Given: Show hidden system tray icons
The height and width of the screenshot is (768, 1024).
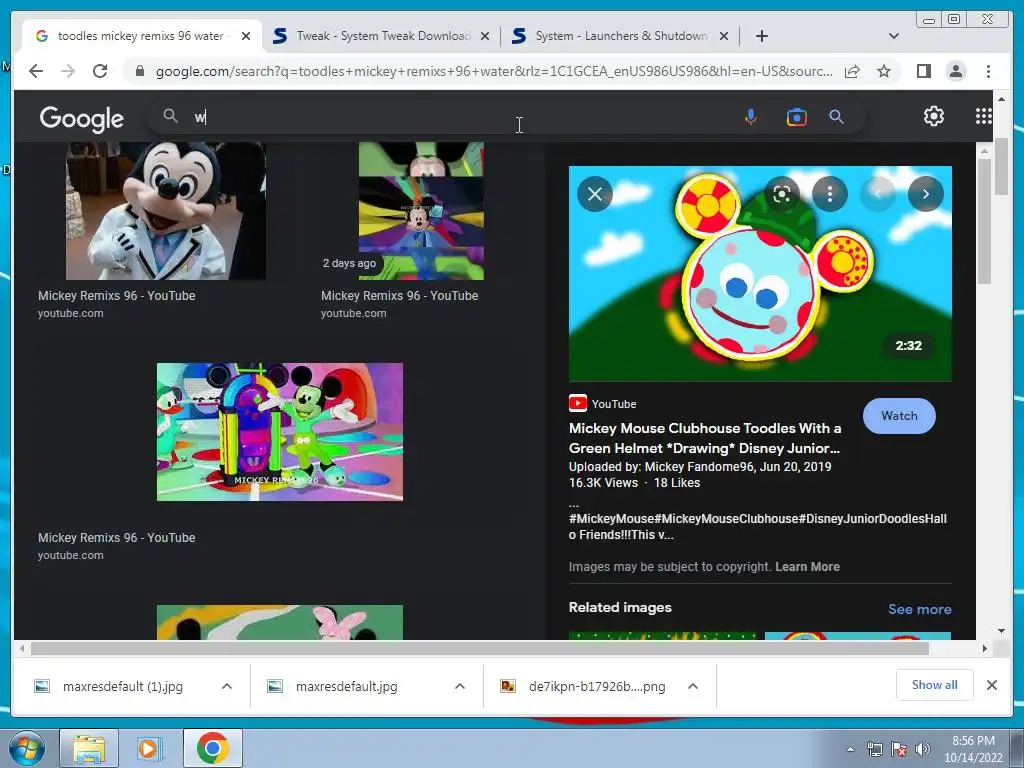Looking at the screenshot, I should click(850, 749).
